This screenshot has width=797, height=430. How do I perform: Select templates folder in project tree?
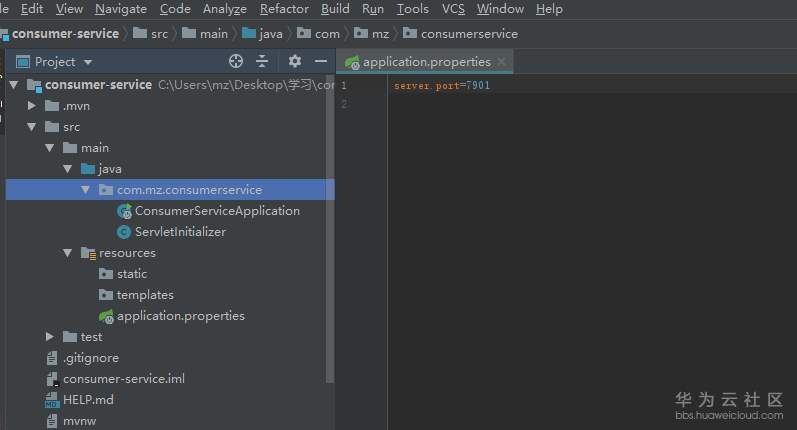point(145,295)
